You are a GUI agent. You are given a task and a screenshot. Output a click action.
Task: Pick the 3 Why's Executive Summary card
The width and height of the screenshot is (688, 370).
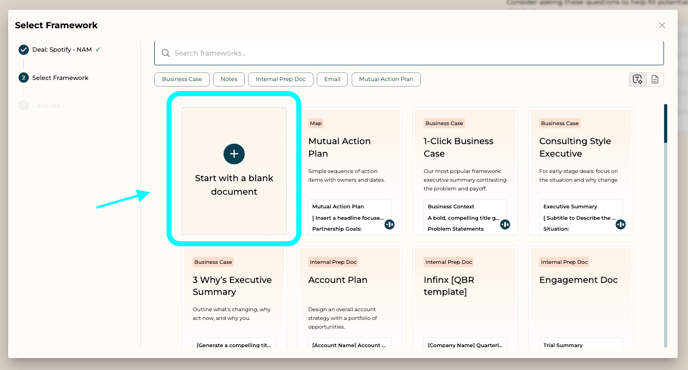[x=234, y=297]
